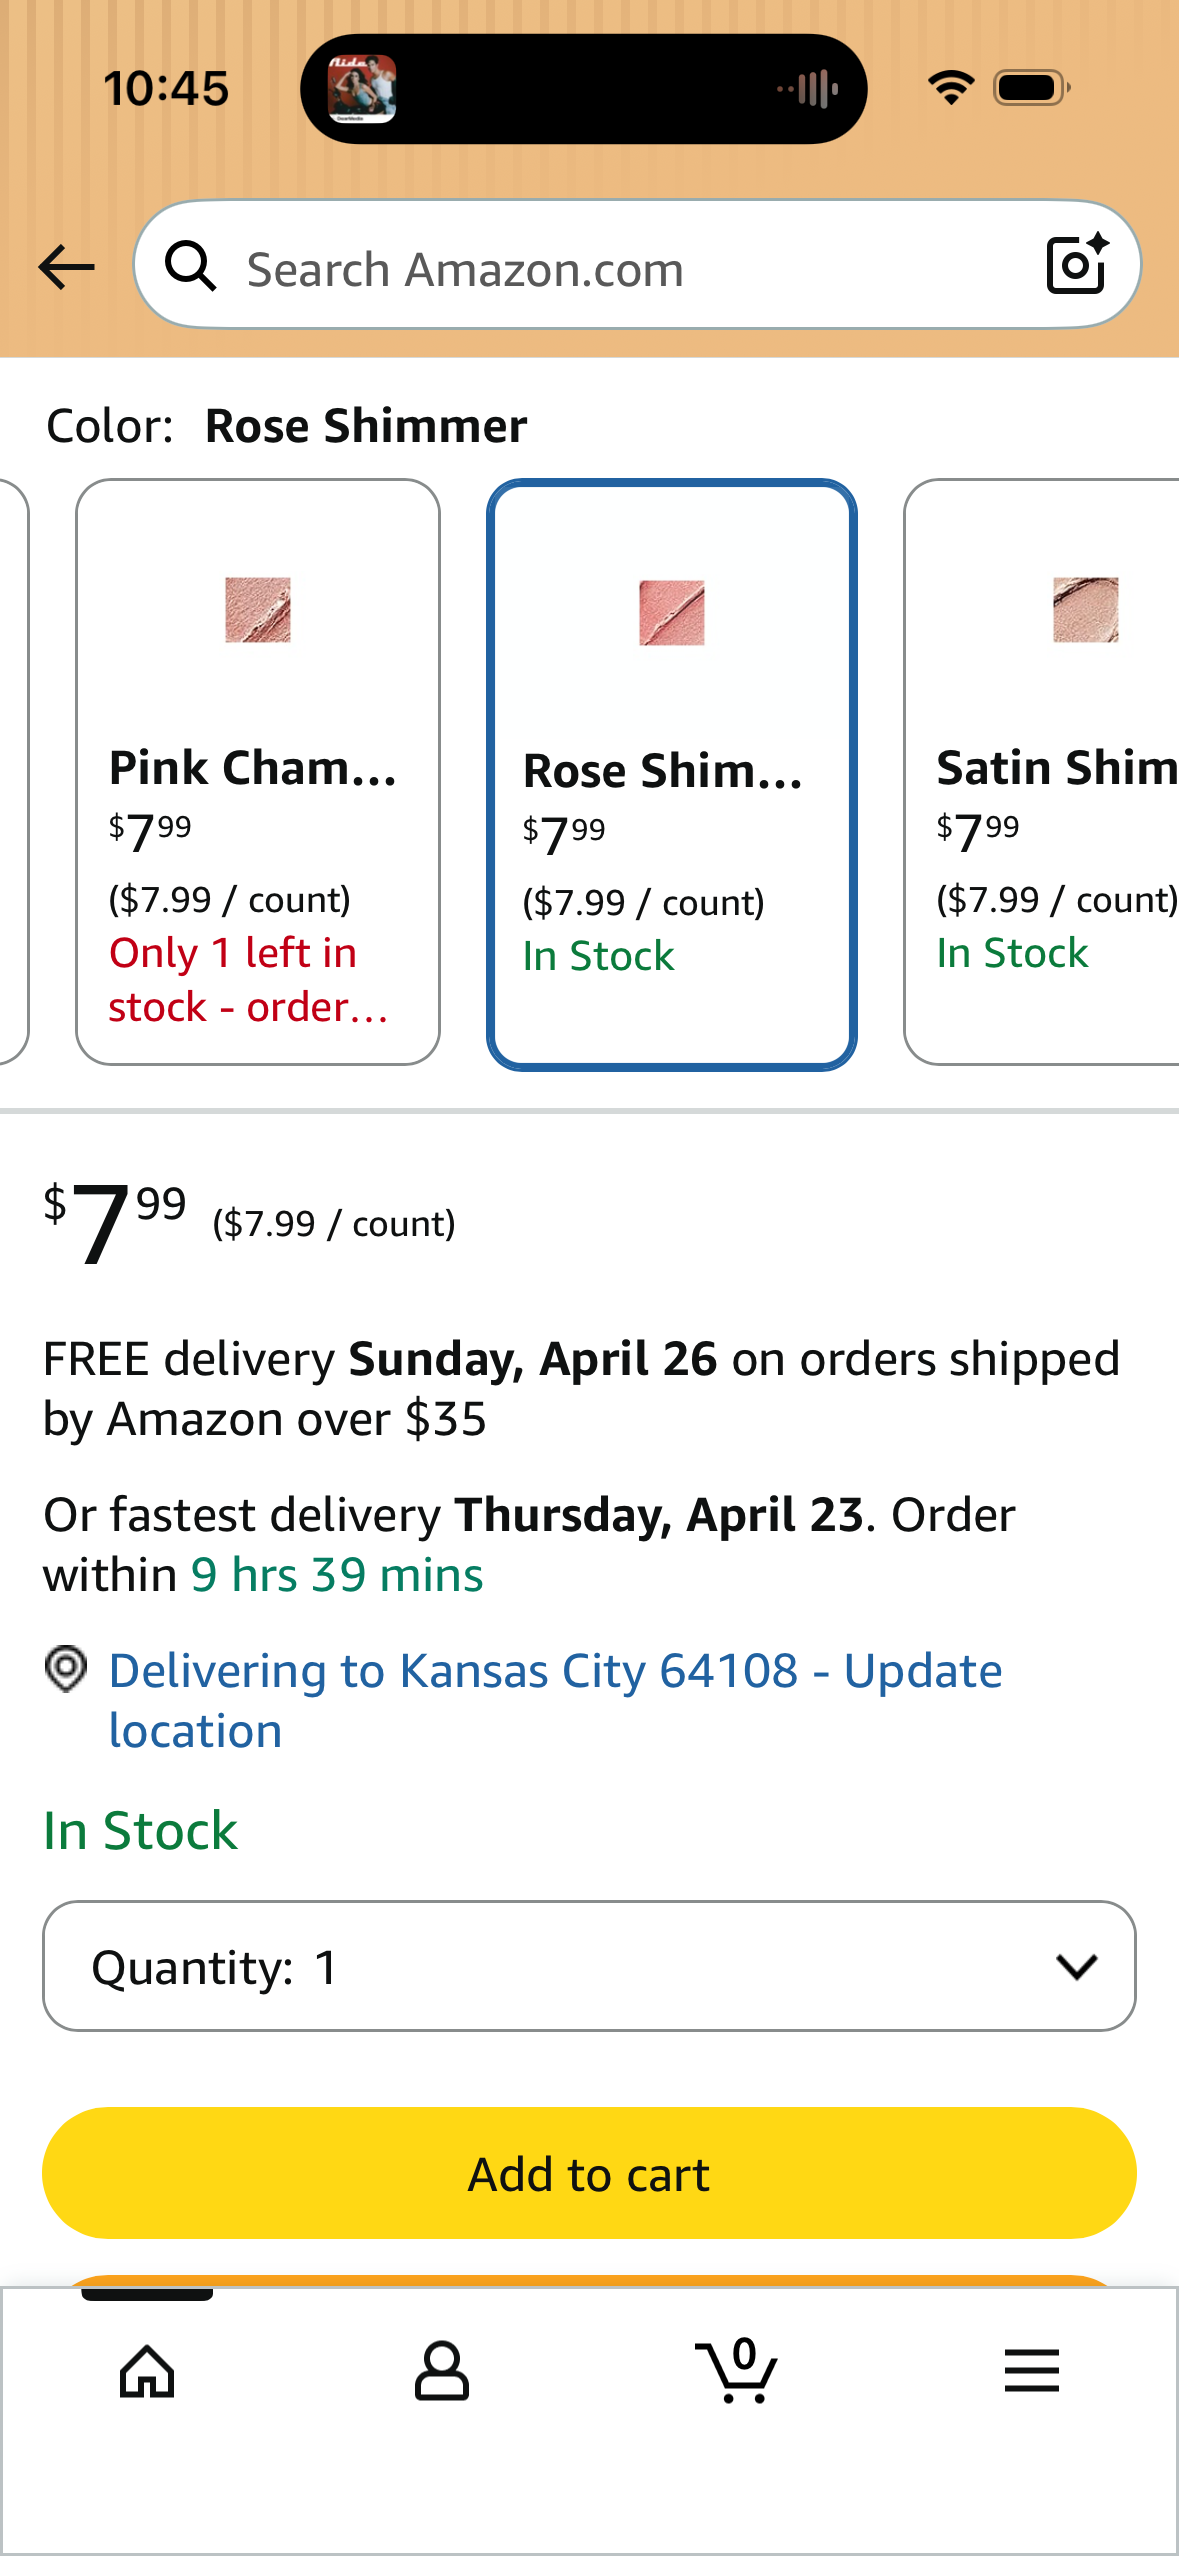Select the Rose Shimmer color card
Screen dimensions: 1179x2556
click(671, 774)
